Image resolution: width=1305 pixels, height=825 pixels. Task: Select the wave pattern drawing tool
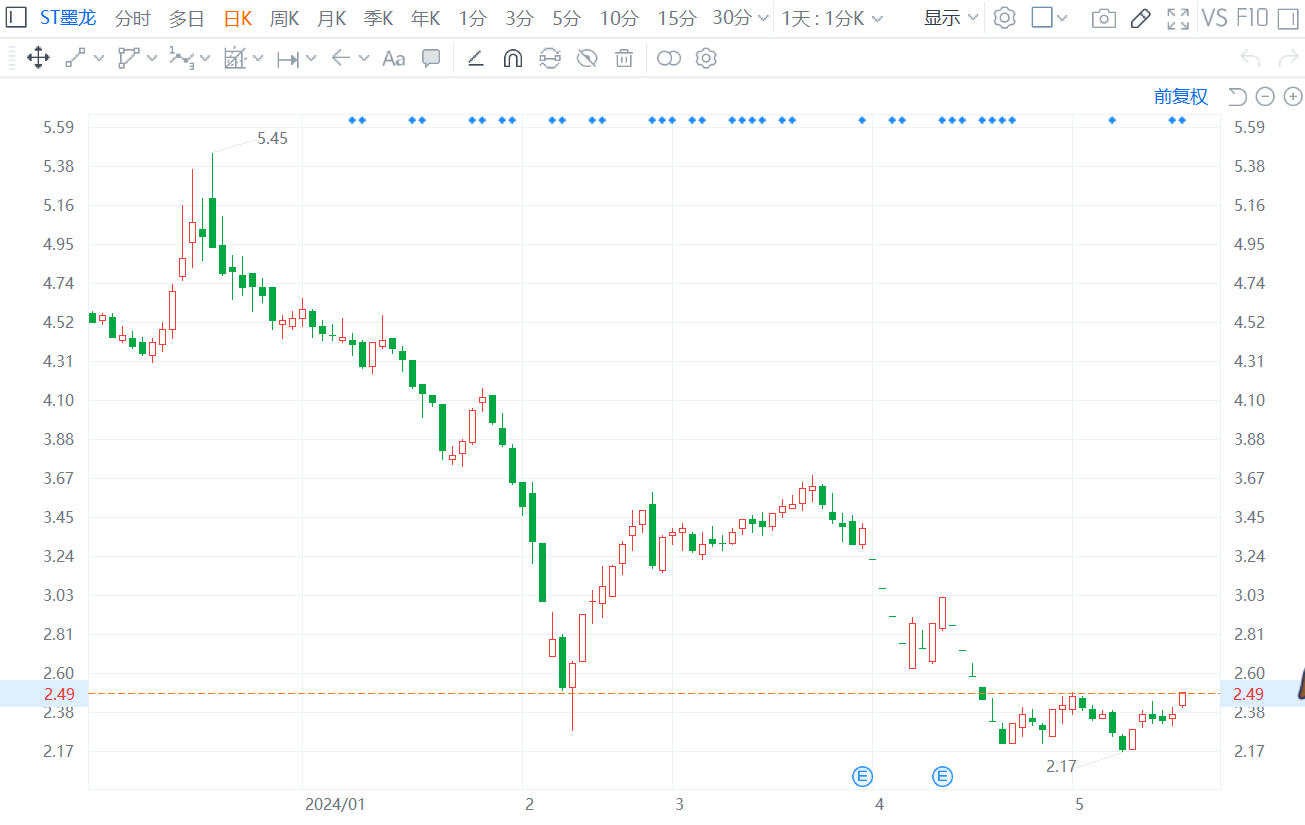pyautogui.click(x=181, y=58)
